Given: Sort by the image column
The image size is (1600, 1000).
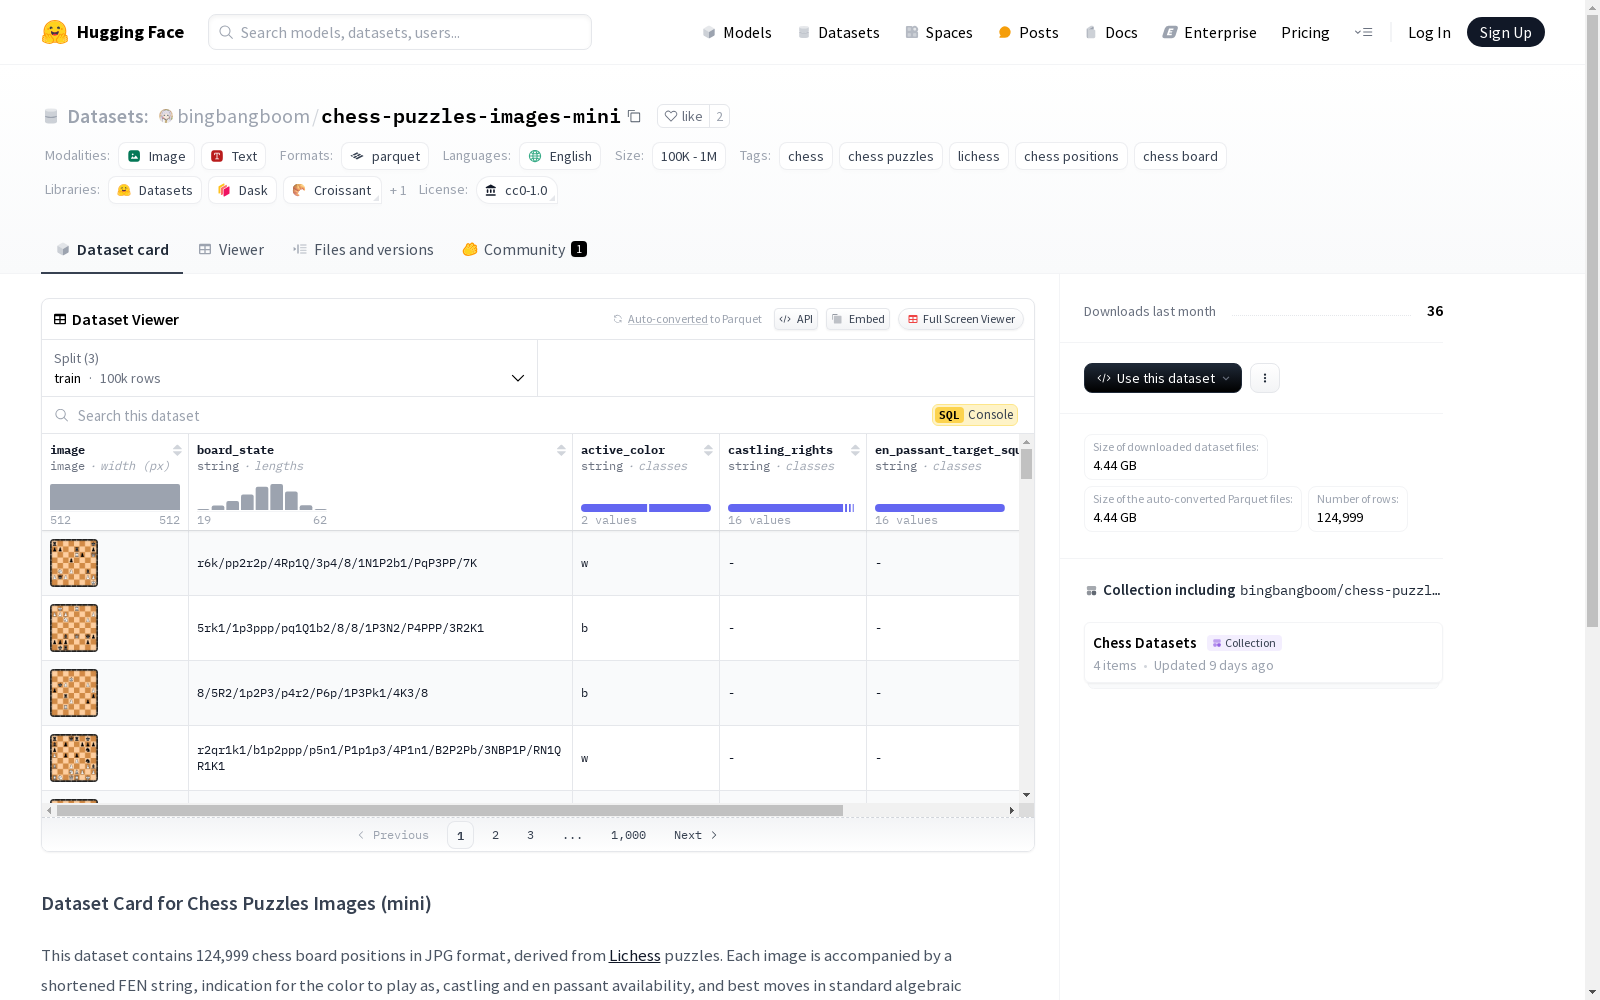Looking at the screenshot, I should [177, 450].
